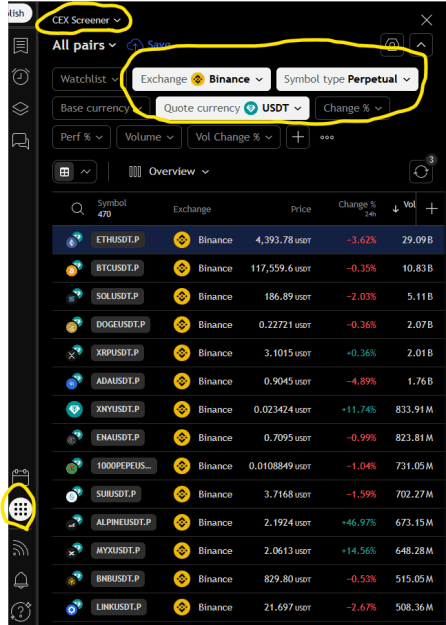
Task: Open the chats speech bubble icon
Action: pyautogui.click(x=21, y=141)
